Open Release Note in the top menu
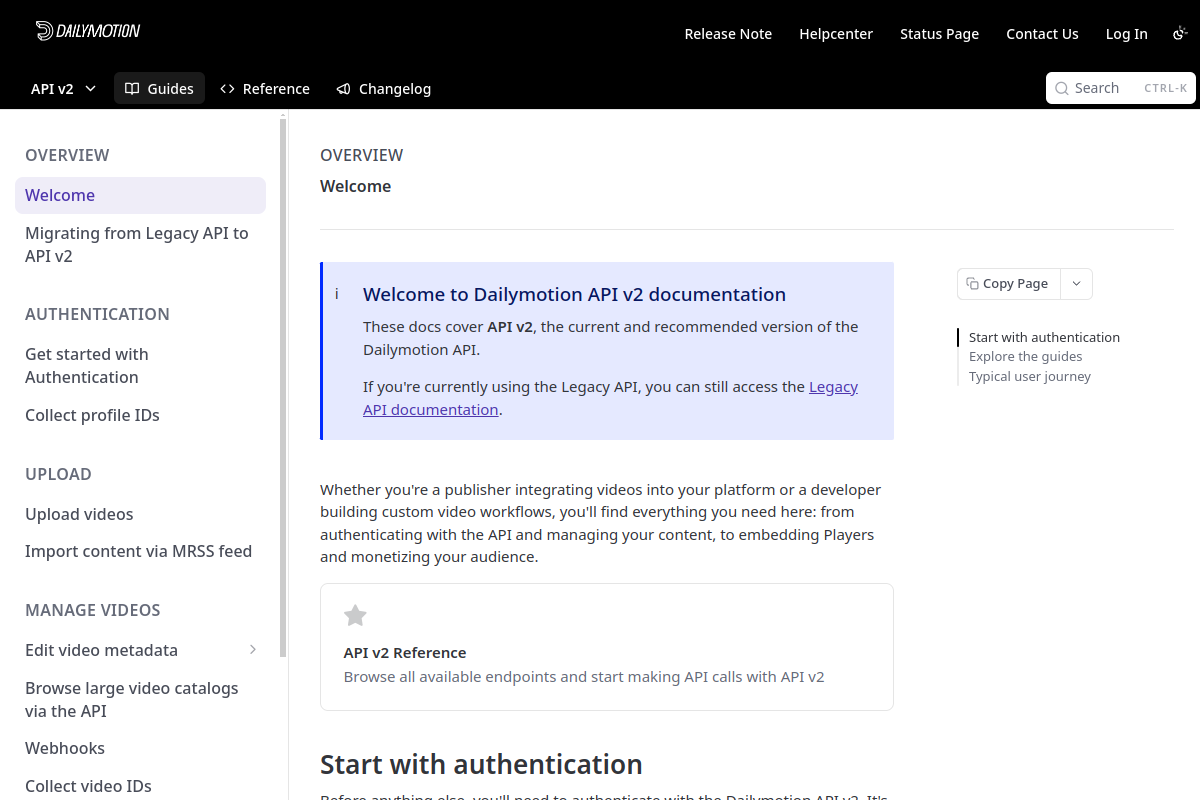Screen dimensions: 1200x800 728,34
